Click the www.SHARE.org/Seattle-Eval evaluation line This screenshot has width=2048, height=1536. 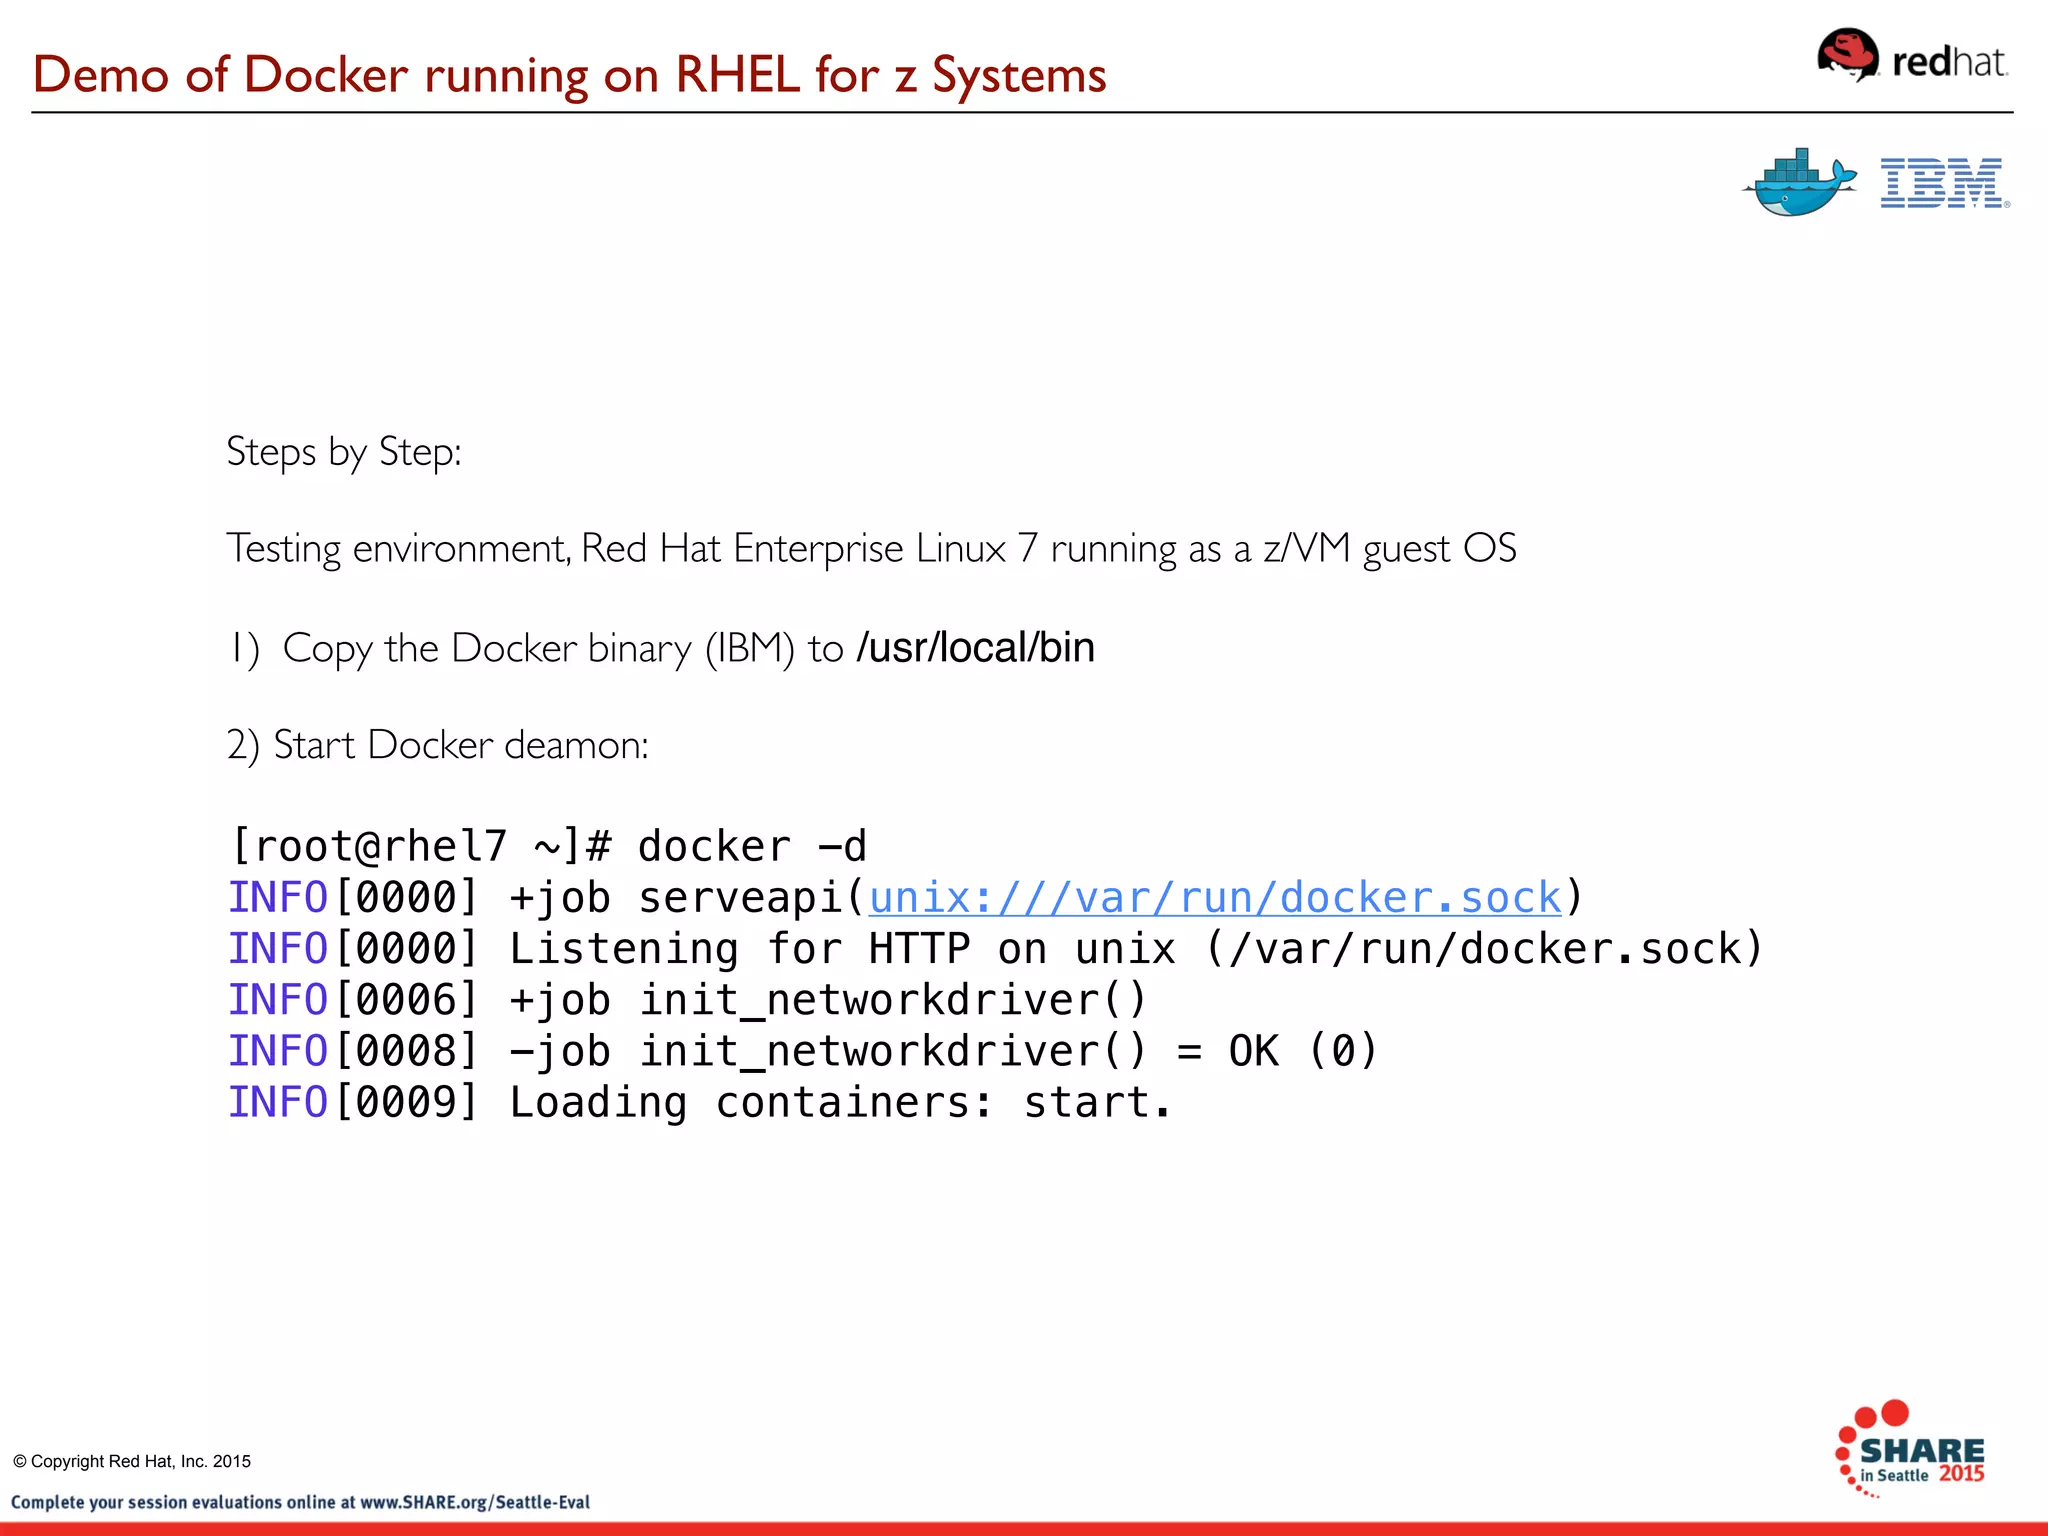[x=300, y=1502]
